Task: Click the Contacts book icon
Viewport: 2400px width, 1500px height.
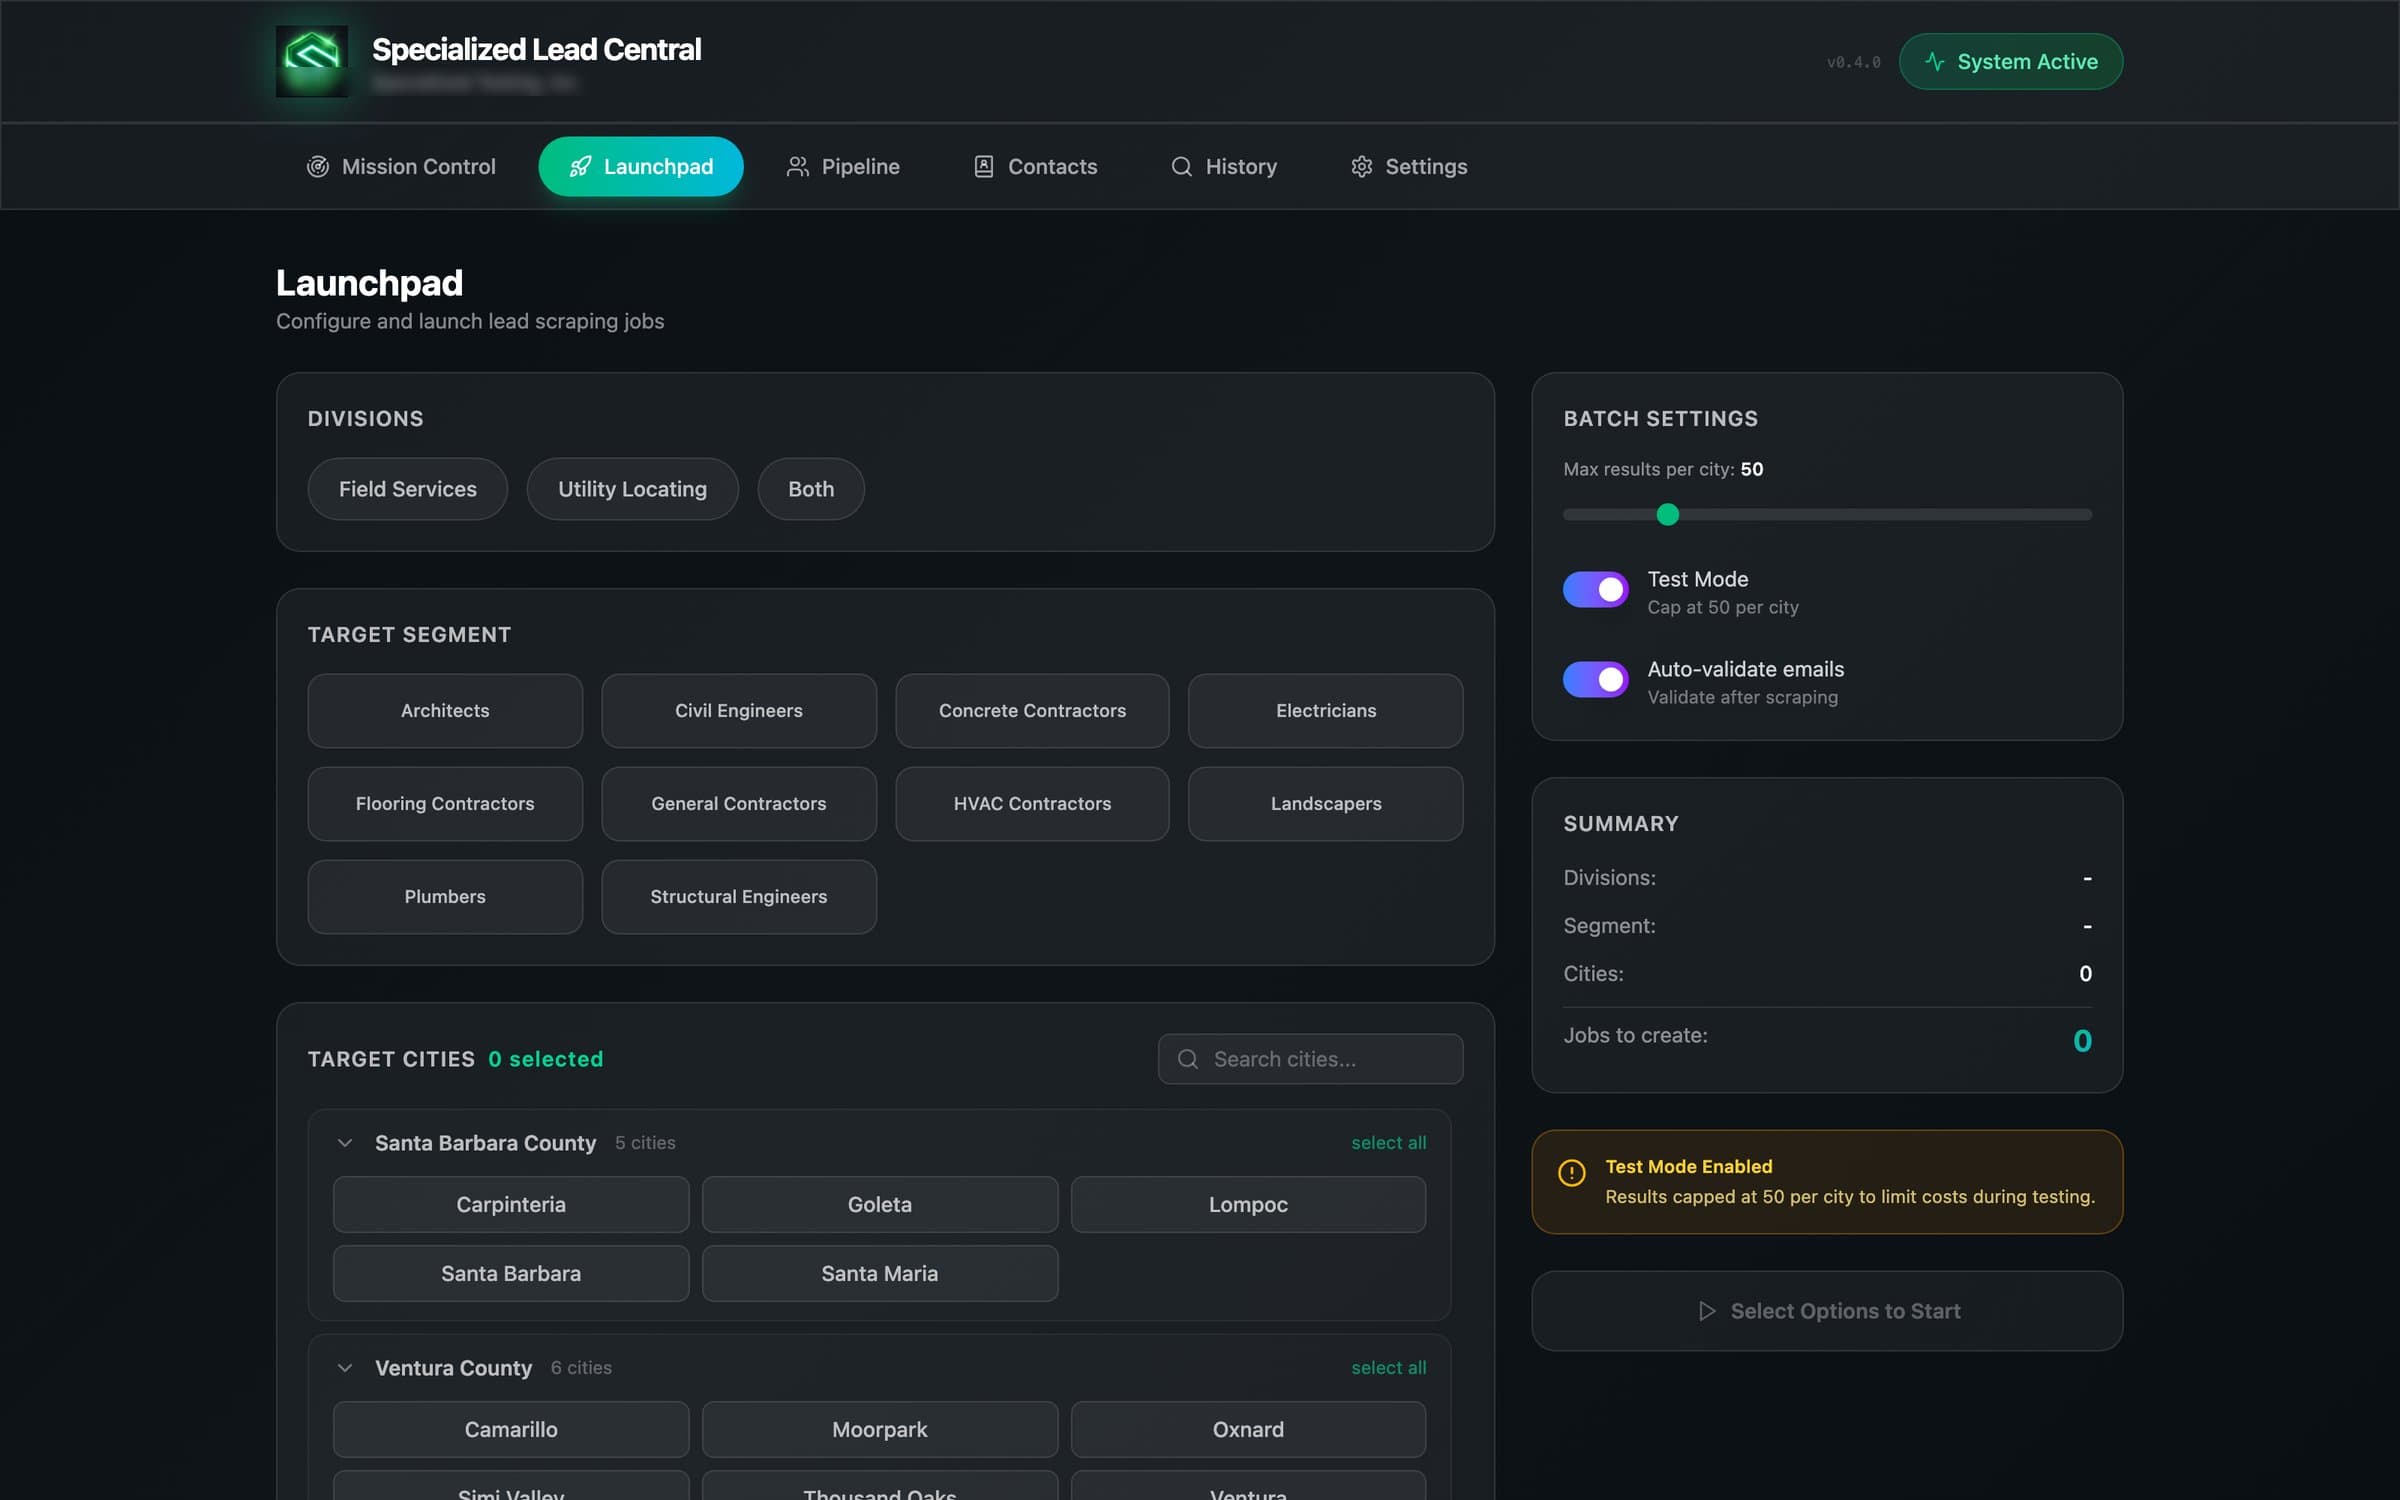Action: (984, 166)
